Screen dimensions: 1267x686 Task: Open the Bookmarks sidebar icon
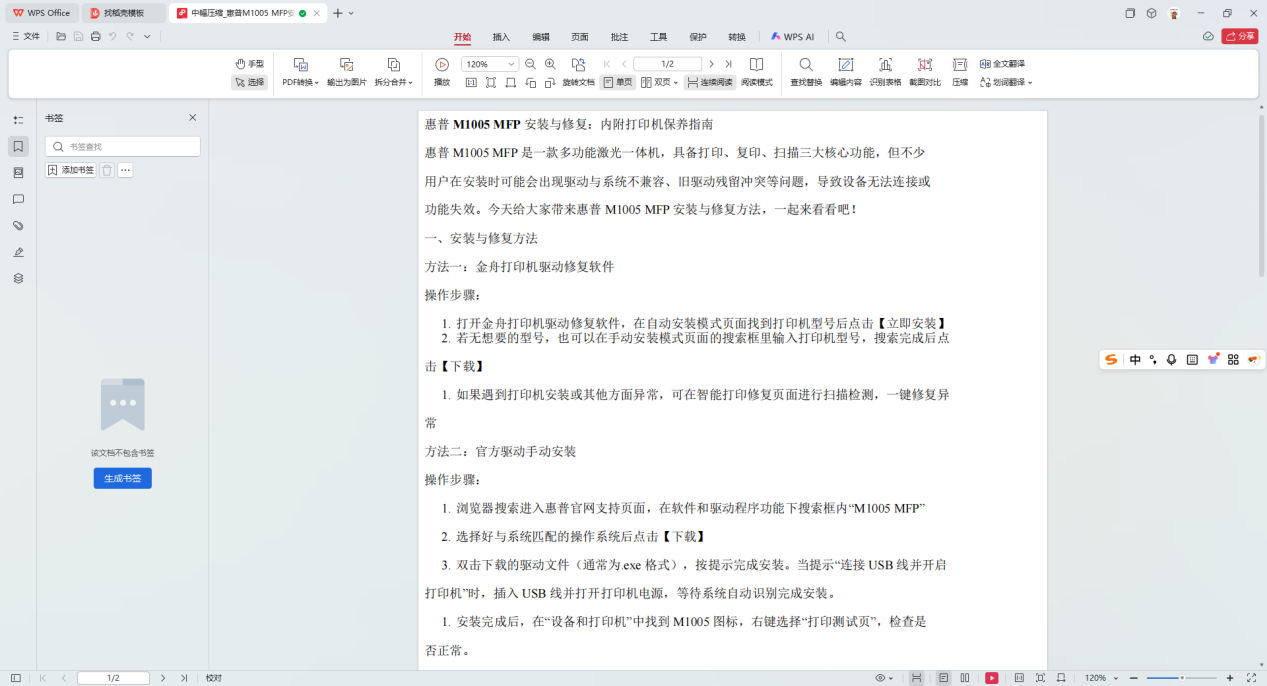(x=18, y=147)
